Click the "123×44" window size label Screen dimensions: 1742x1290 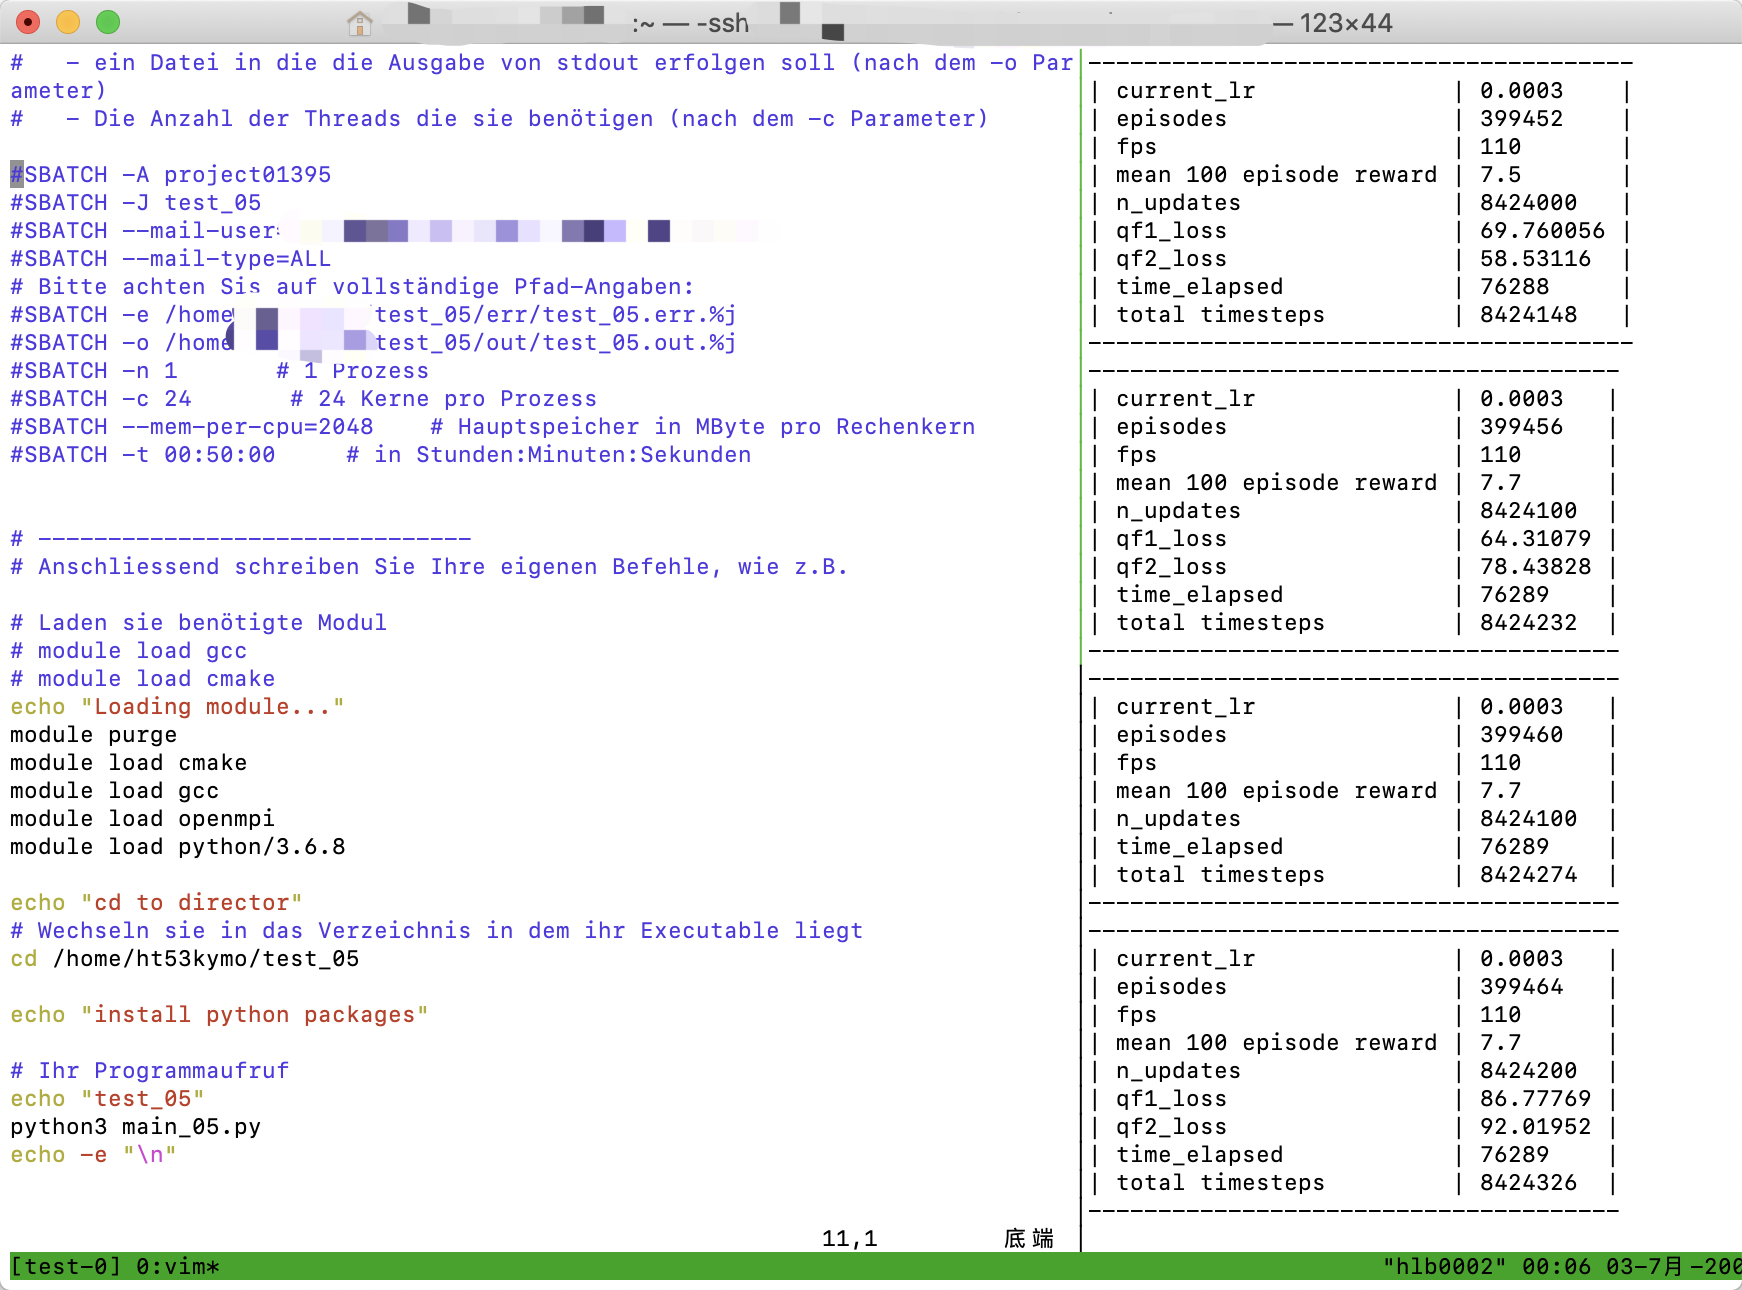pyautogui.click(x=1345, y=23)
